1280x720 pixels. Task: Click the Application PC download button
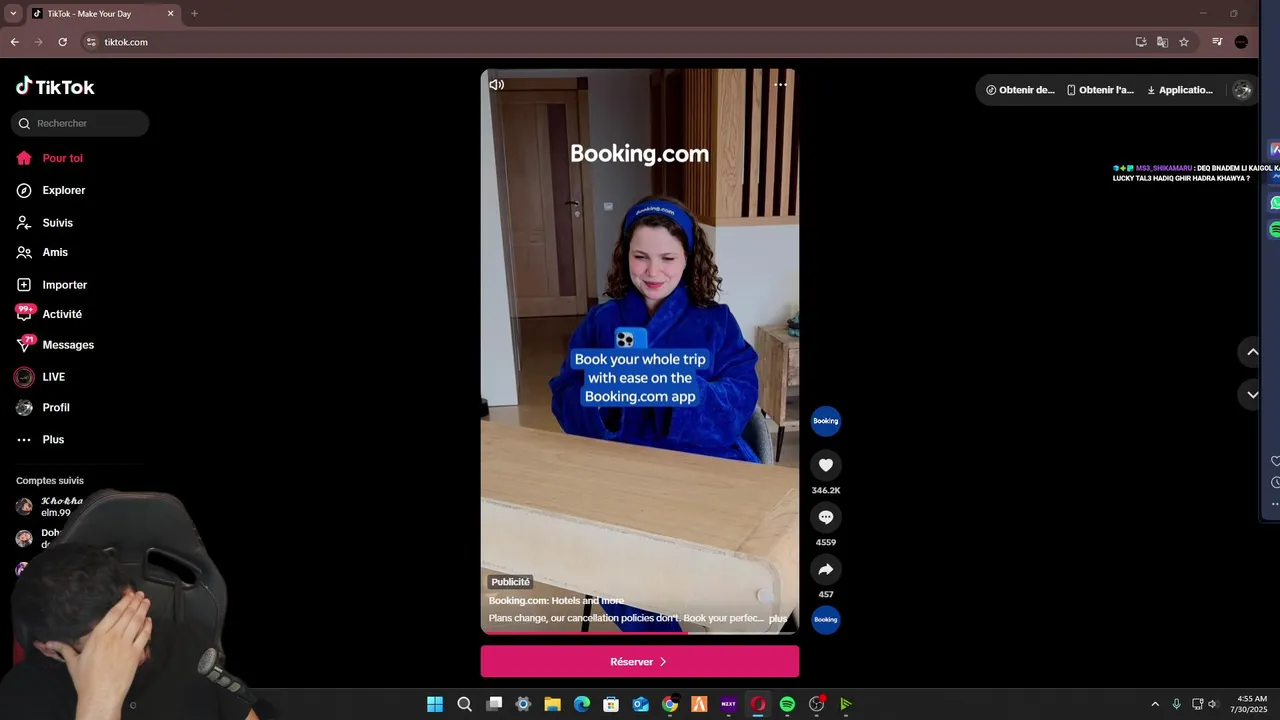click(1180, 90)
